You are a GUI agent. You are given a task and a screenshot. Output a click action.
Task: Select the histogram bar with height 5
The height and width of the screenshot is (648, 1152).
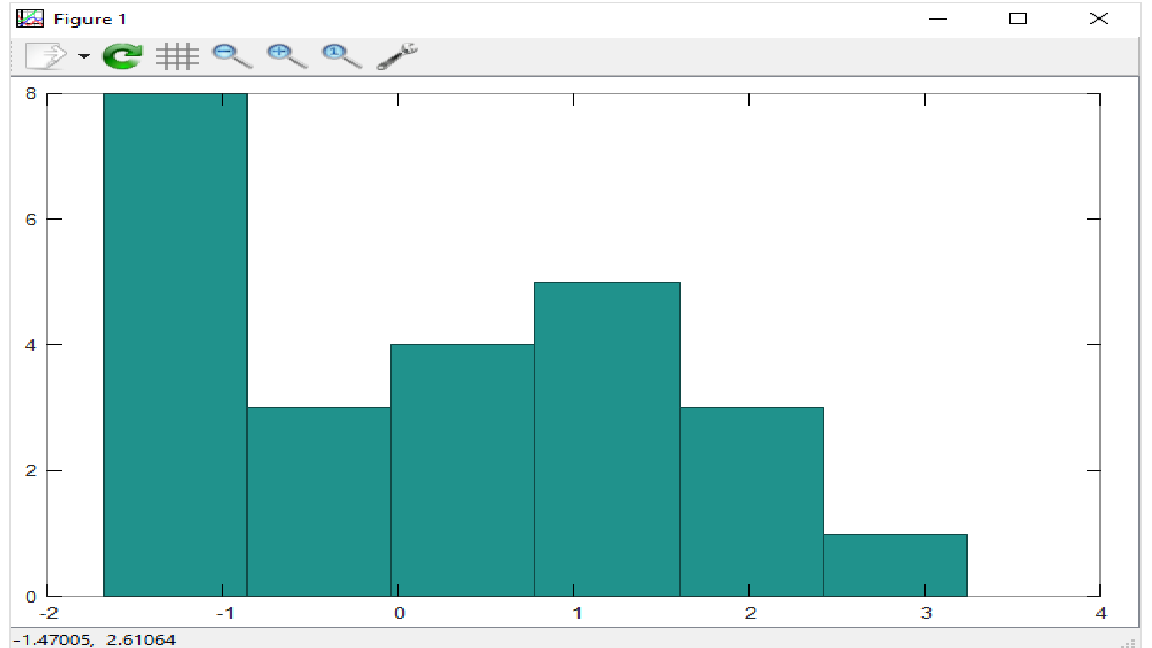[x=607, y=440]
